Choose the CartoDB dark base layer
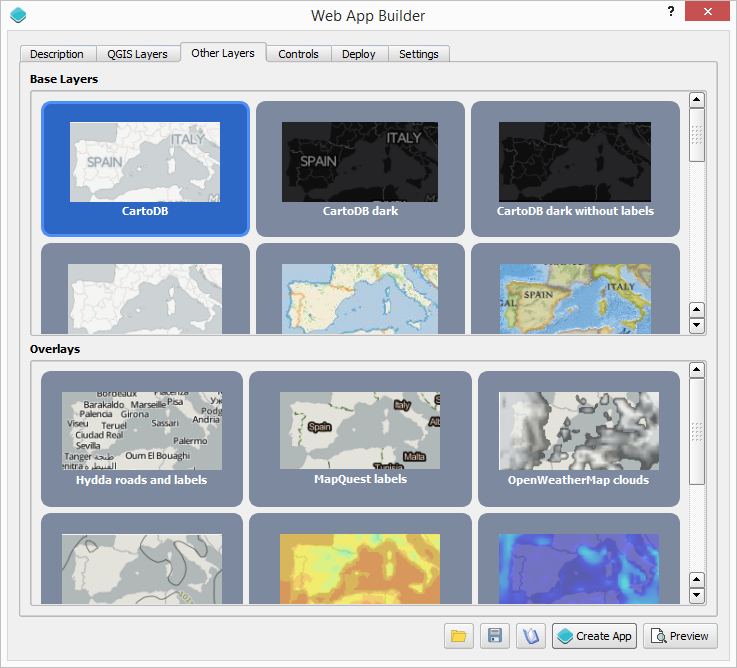737x668 pixels. (360, 168)
